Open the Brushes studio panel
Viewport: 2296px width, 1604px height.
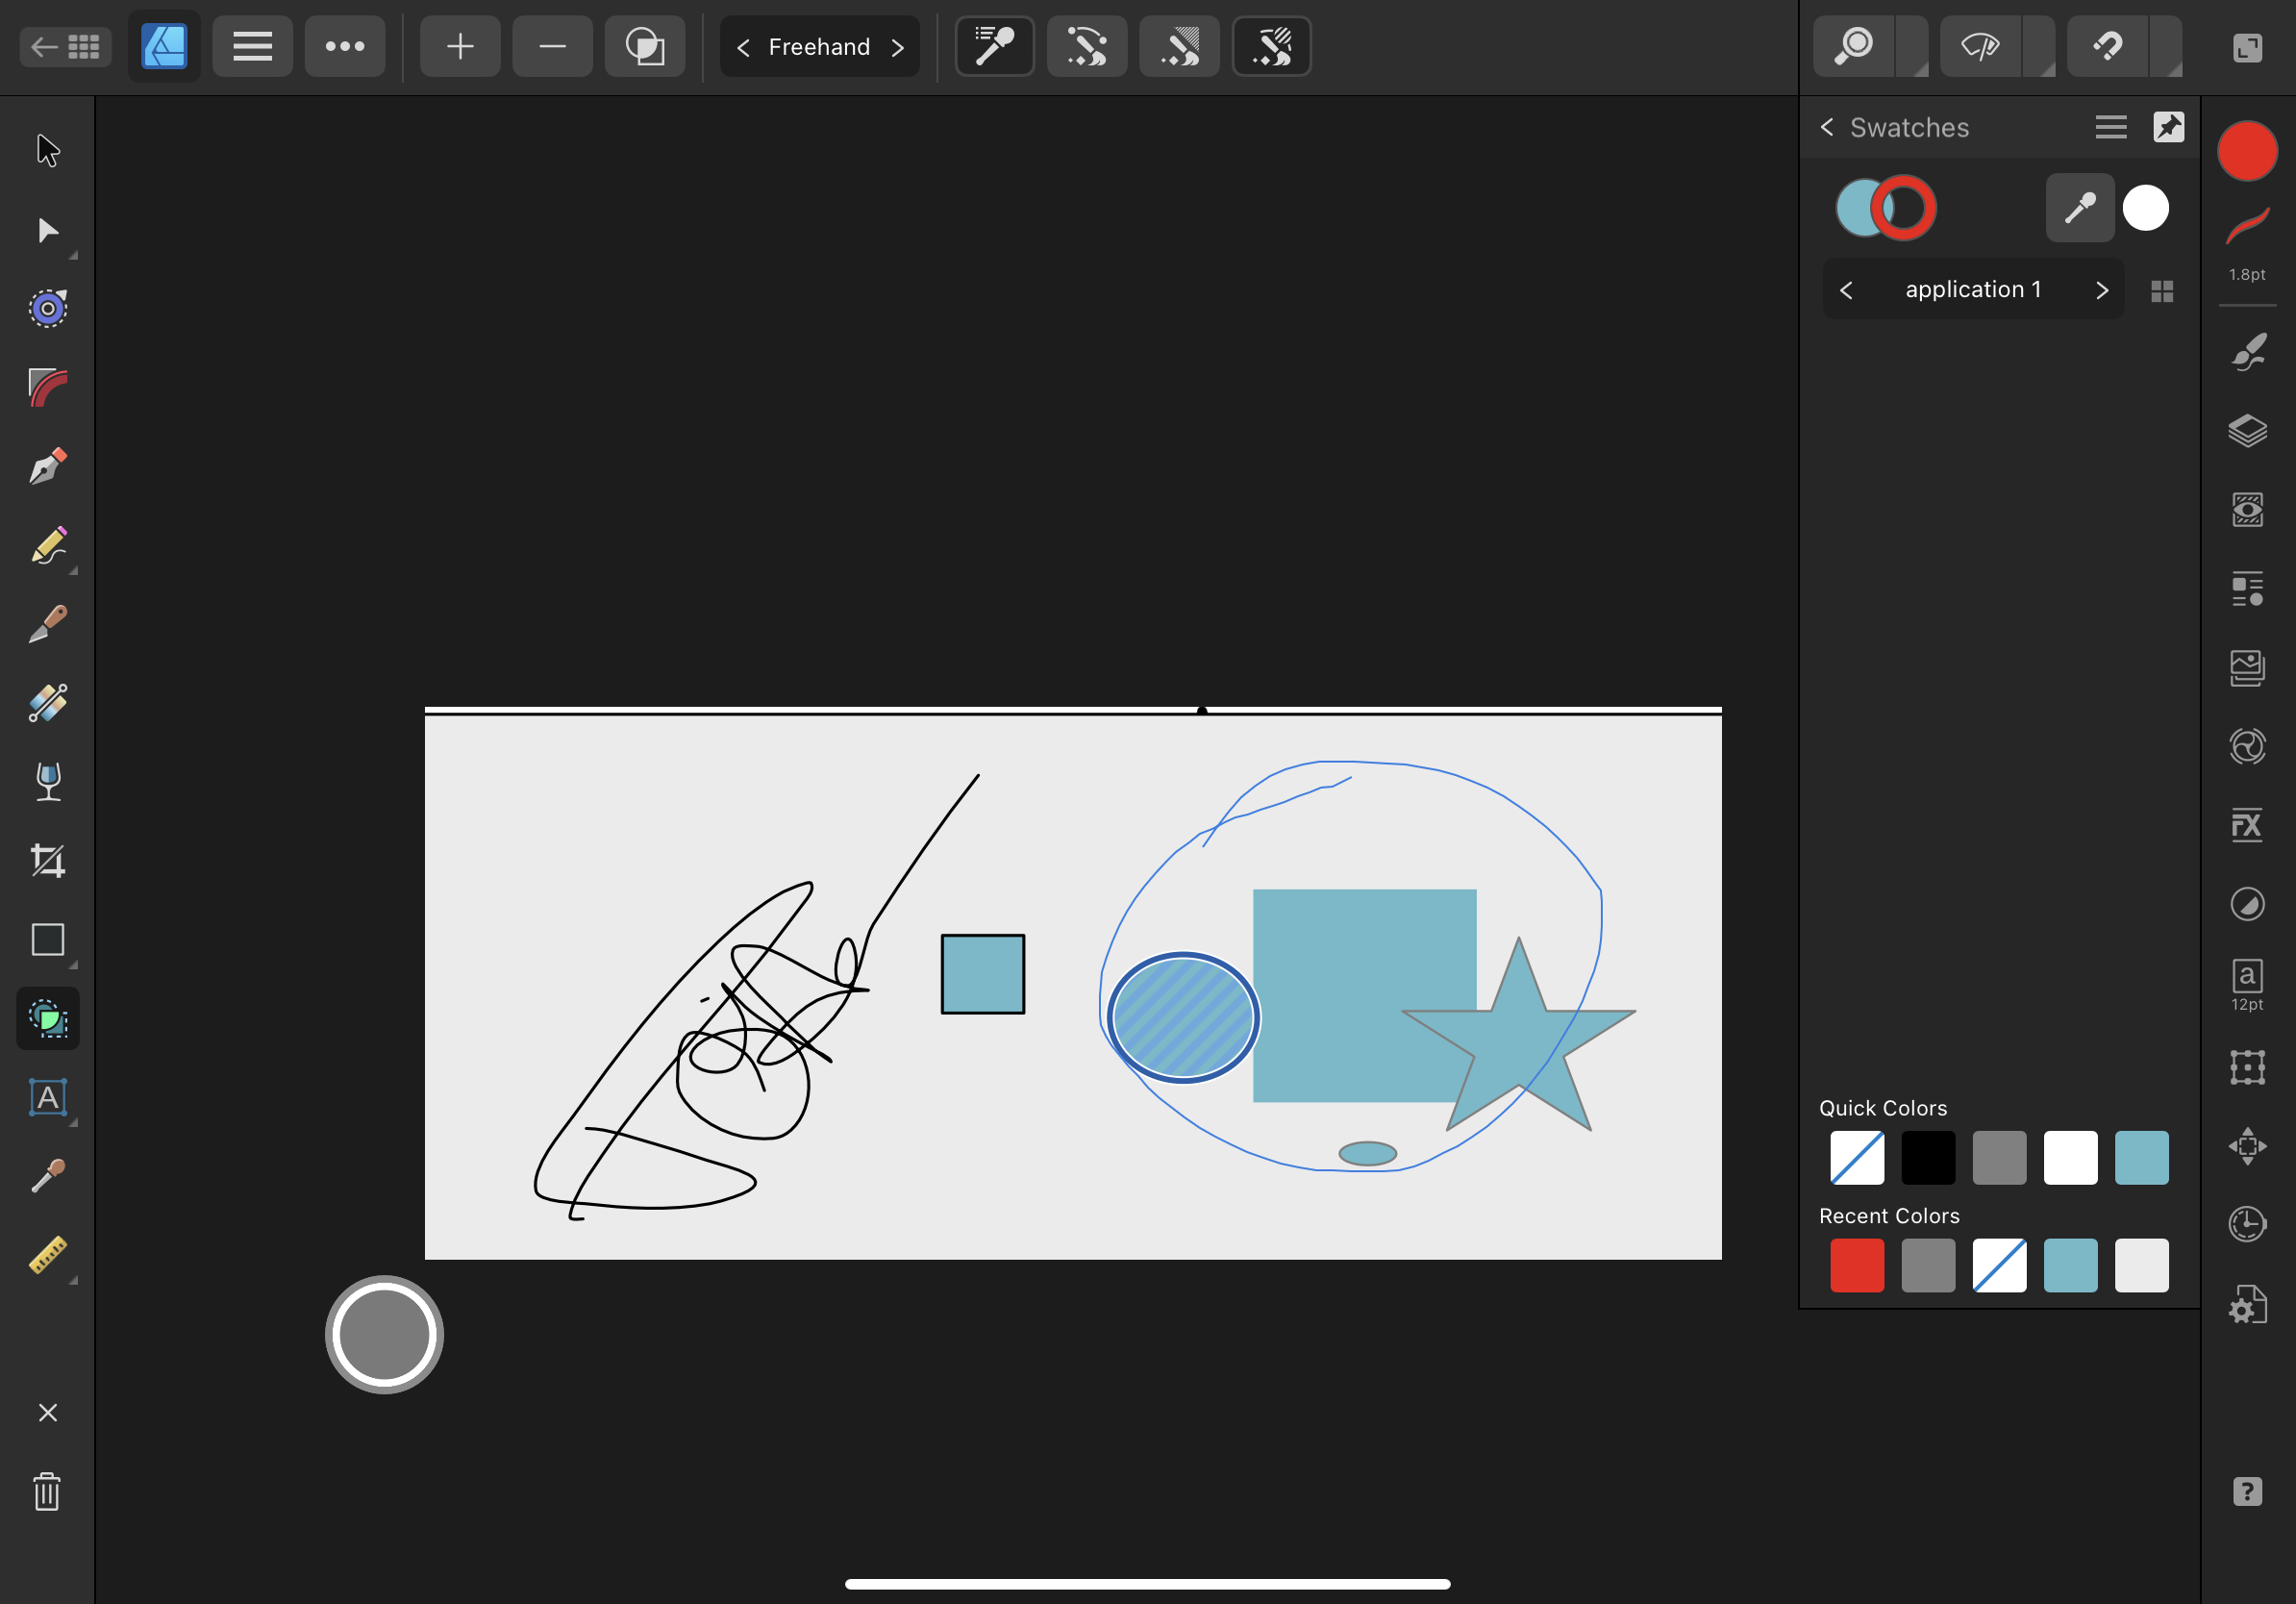point(2248,352)
